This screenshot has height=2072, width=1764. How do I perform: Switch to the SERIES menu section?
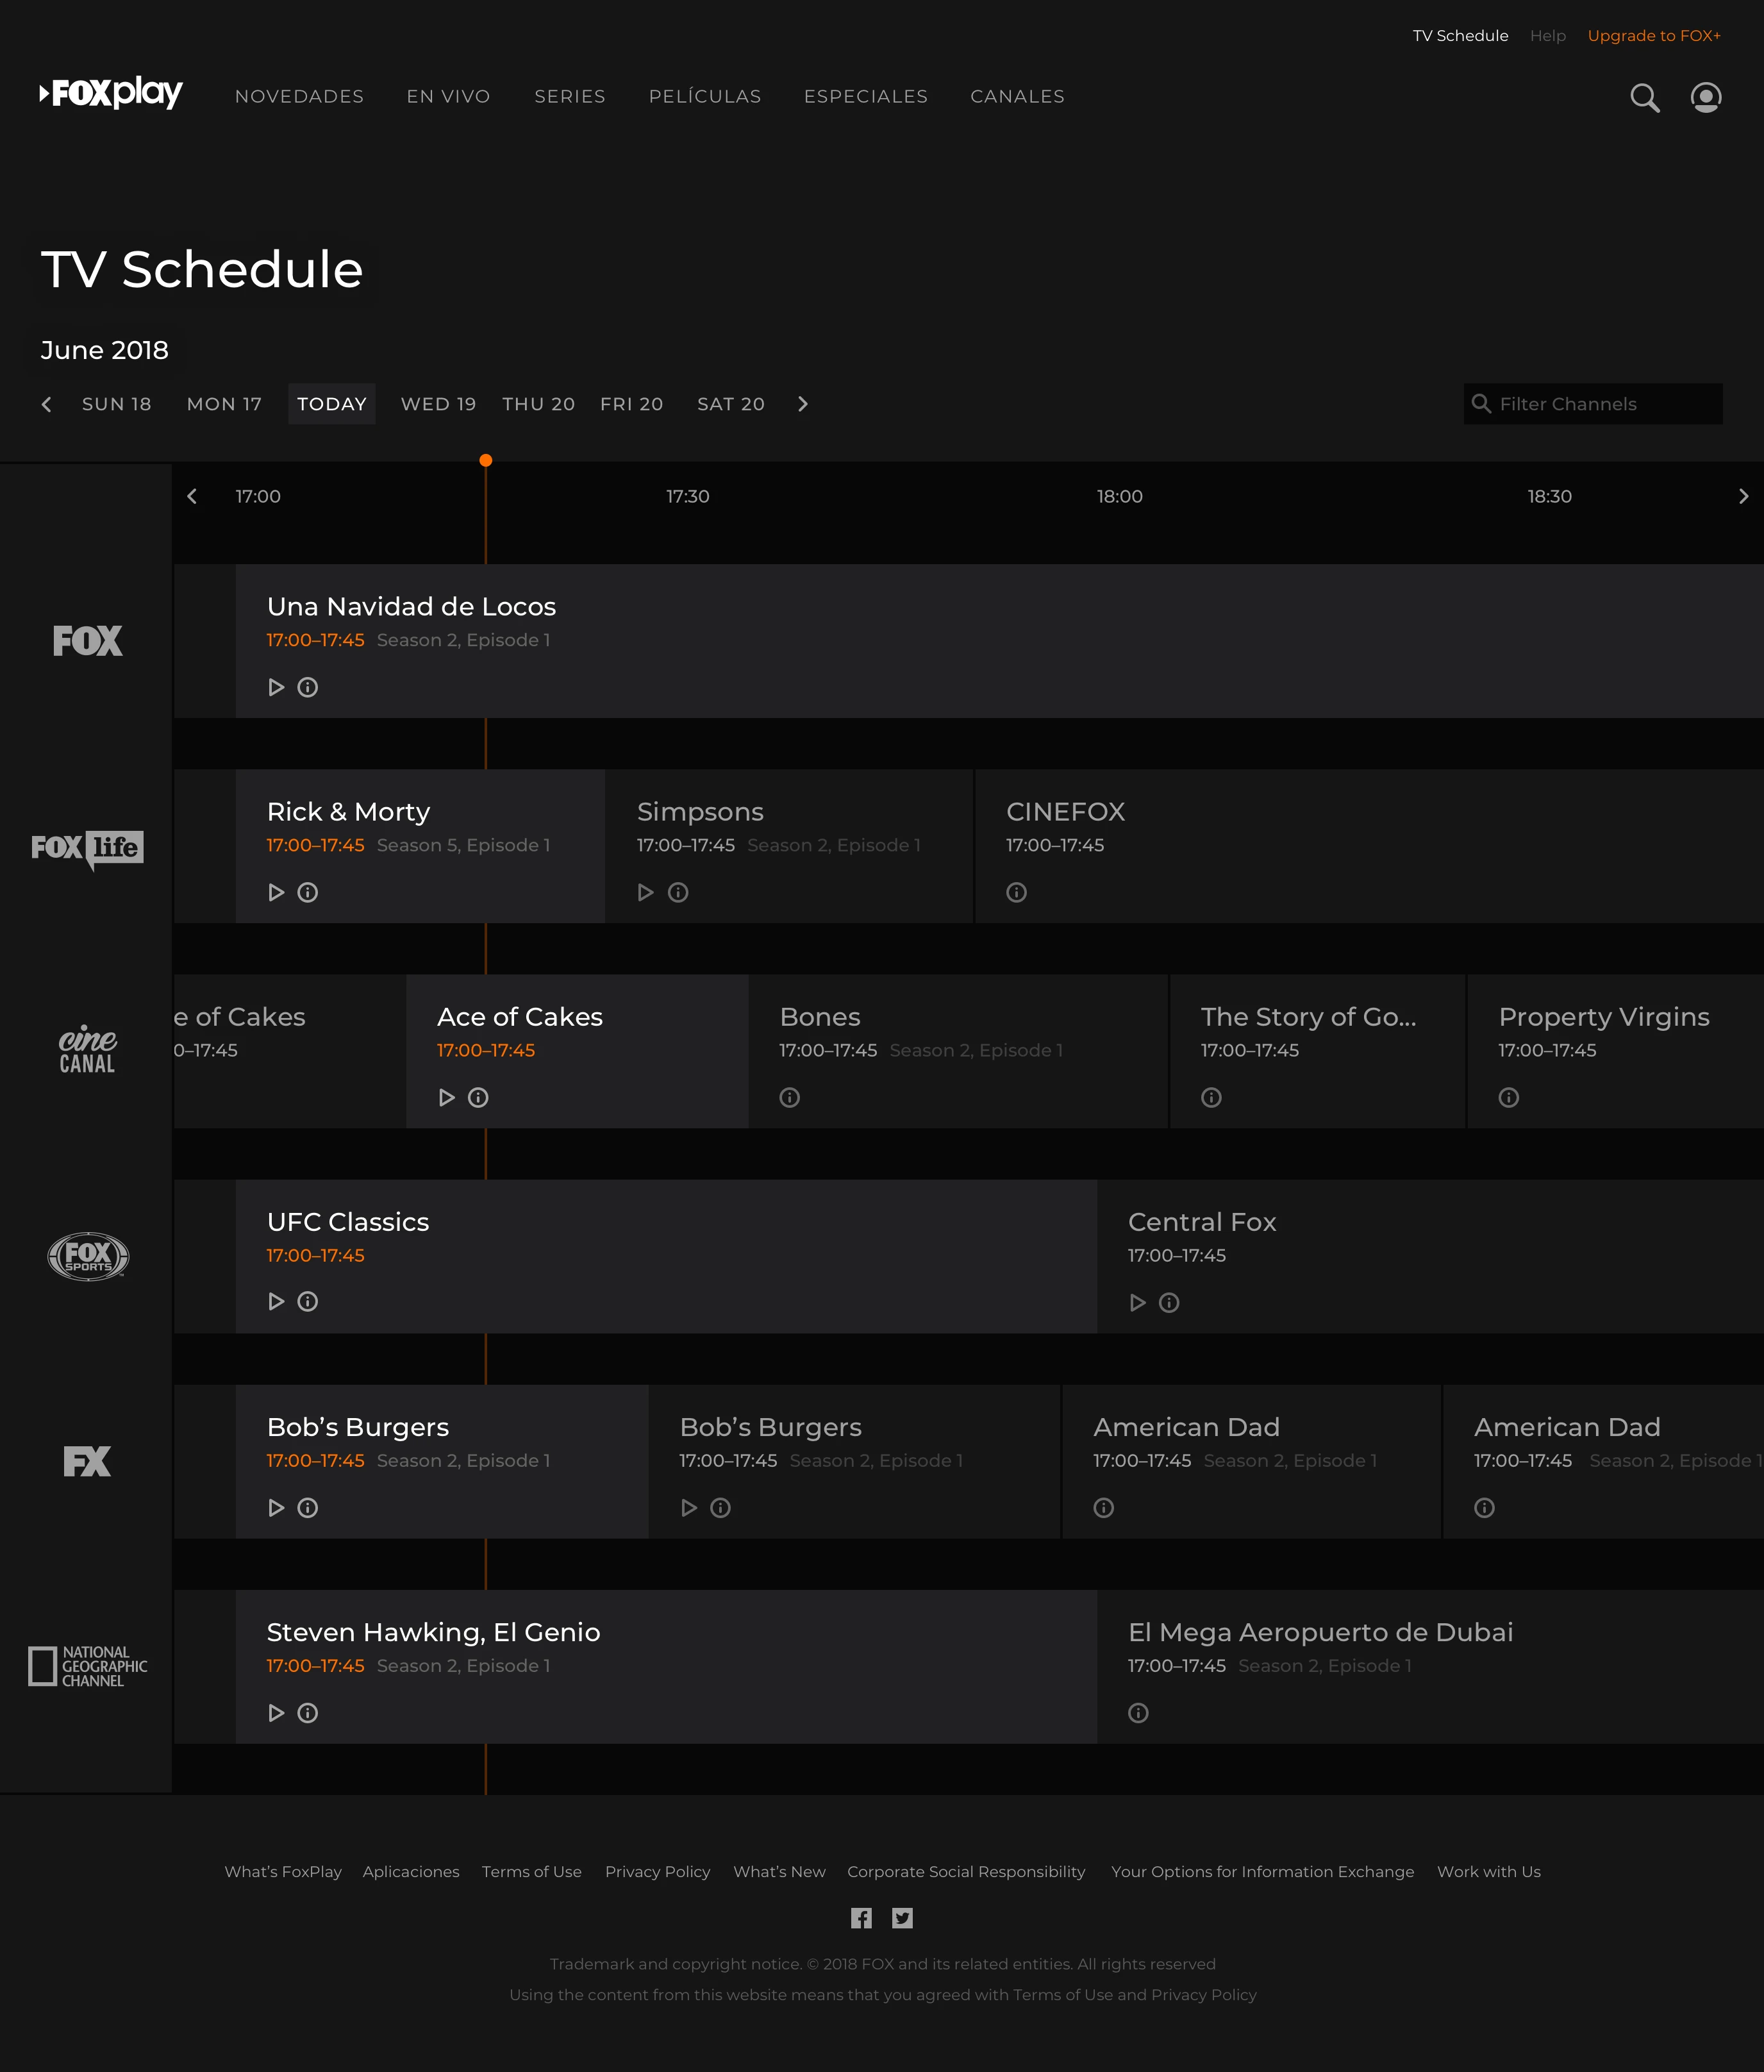point(570,96)
